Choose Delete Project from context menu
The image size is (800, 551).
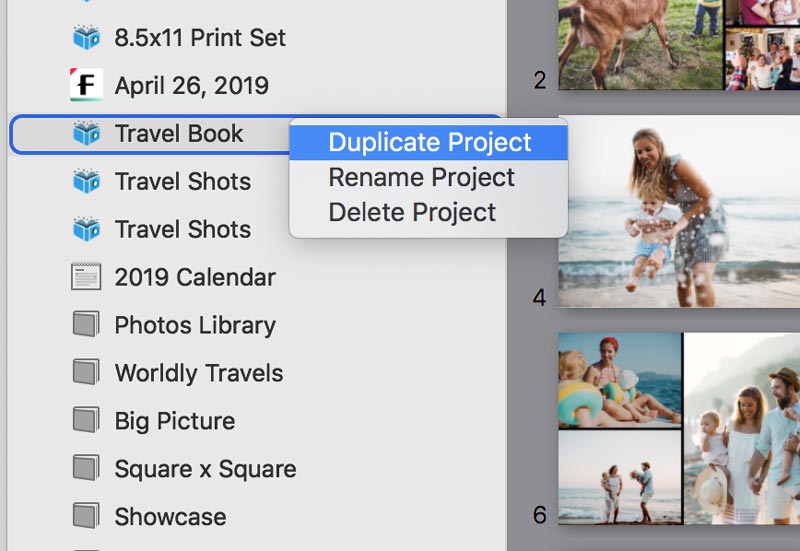(x=429, y=212)
